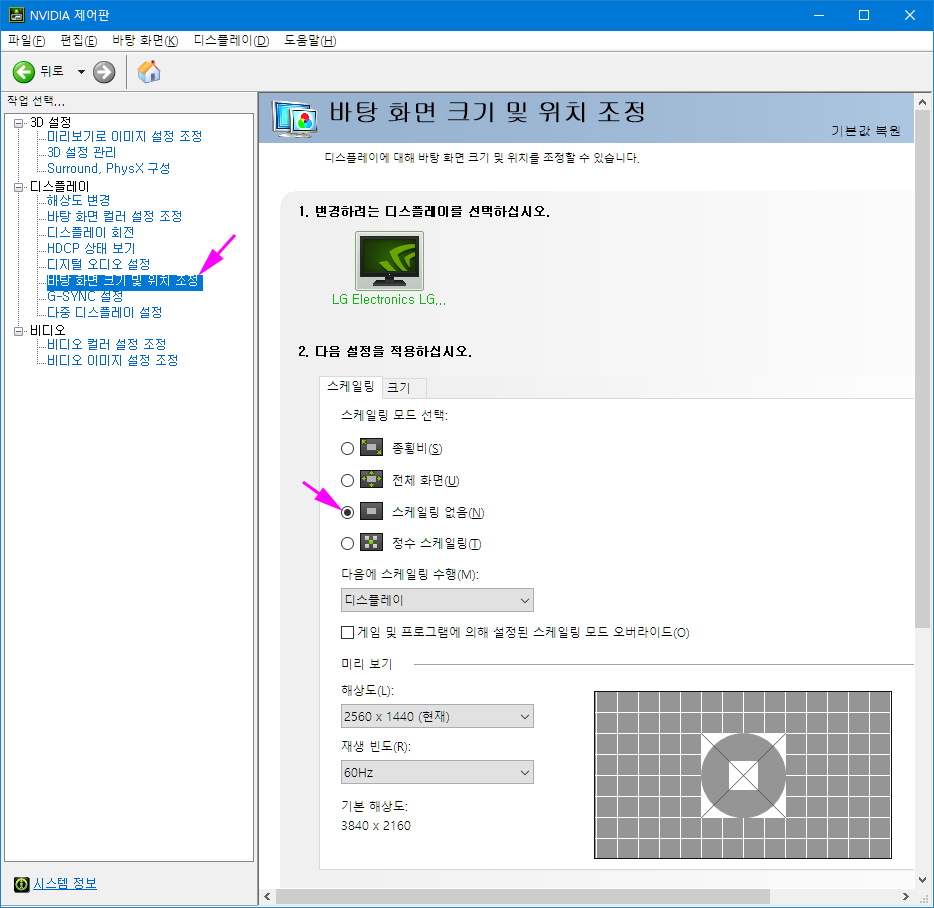Image resolution: width=934 pixels, height=908 pixels.
Task: Open HDCP 상태 보기
Action: point(91,248)
